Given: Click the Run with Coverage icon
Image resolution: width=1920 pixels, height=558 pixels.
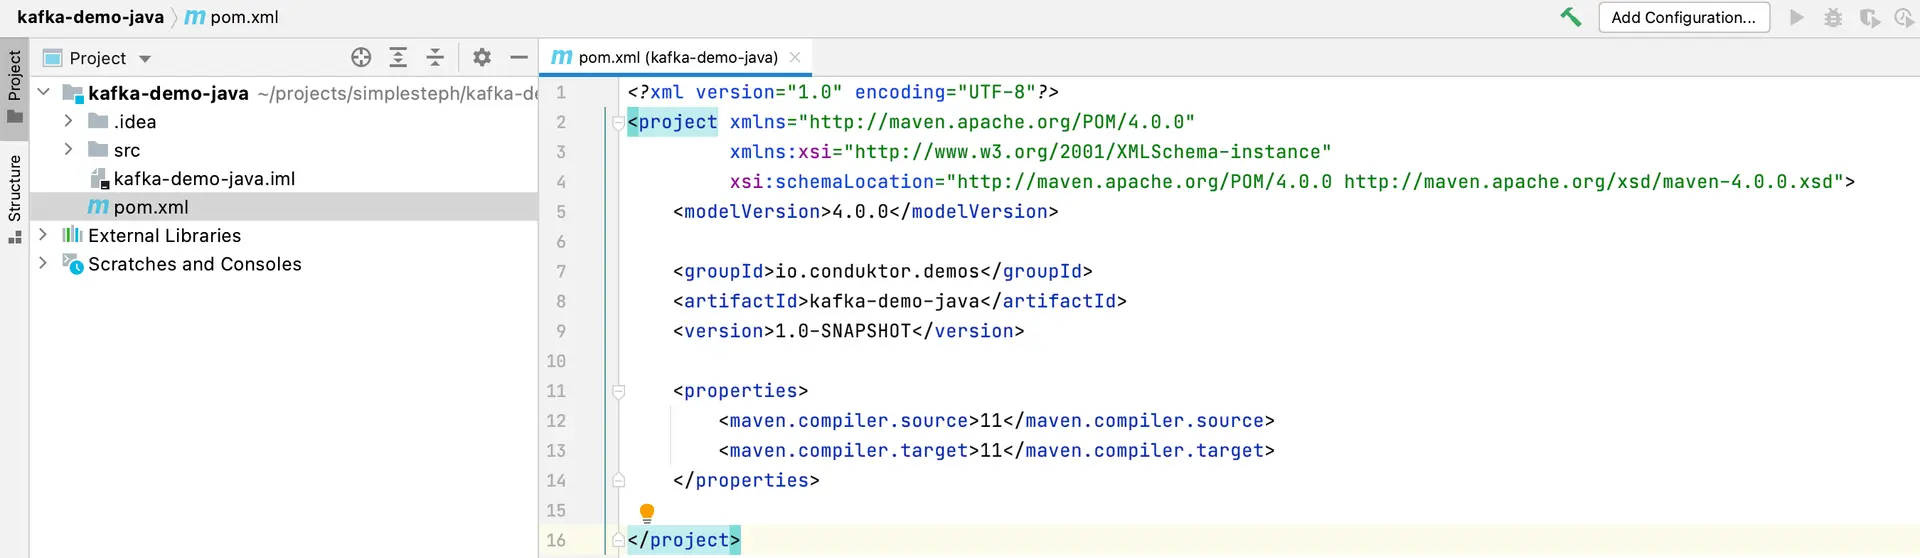Looking at the screenshot, I should [x=1869, y=17].
